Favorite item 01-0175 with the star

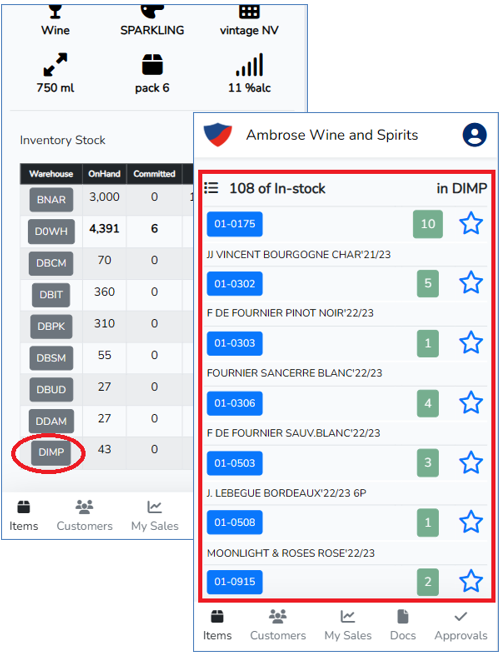pyautogui.click(x=471, y=224)
